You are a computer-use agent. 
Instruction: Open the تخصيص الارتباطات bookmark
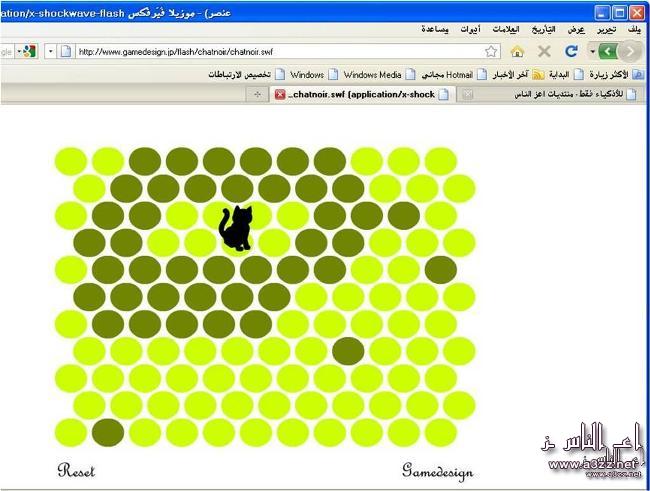247,75
